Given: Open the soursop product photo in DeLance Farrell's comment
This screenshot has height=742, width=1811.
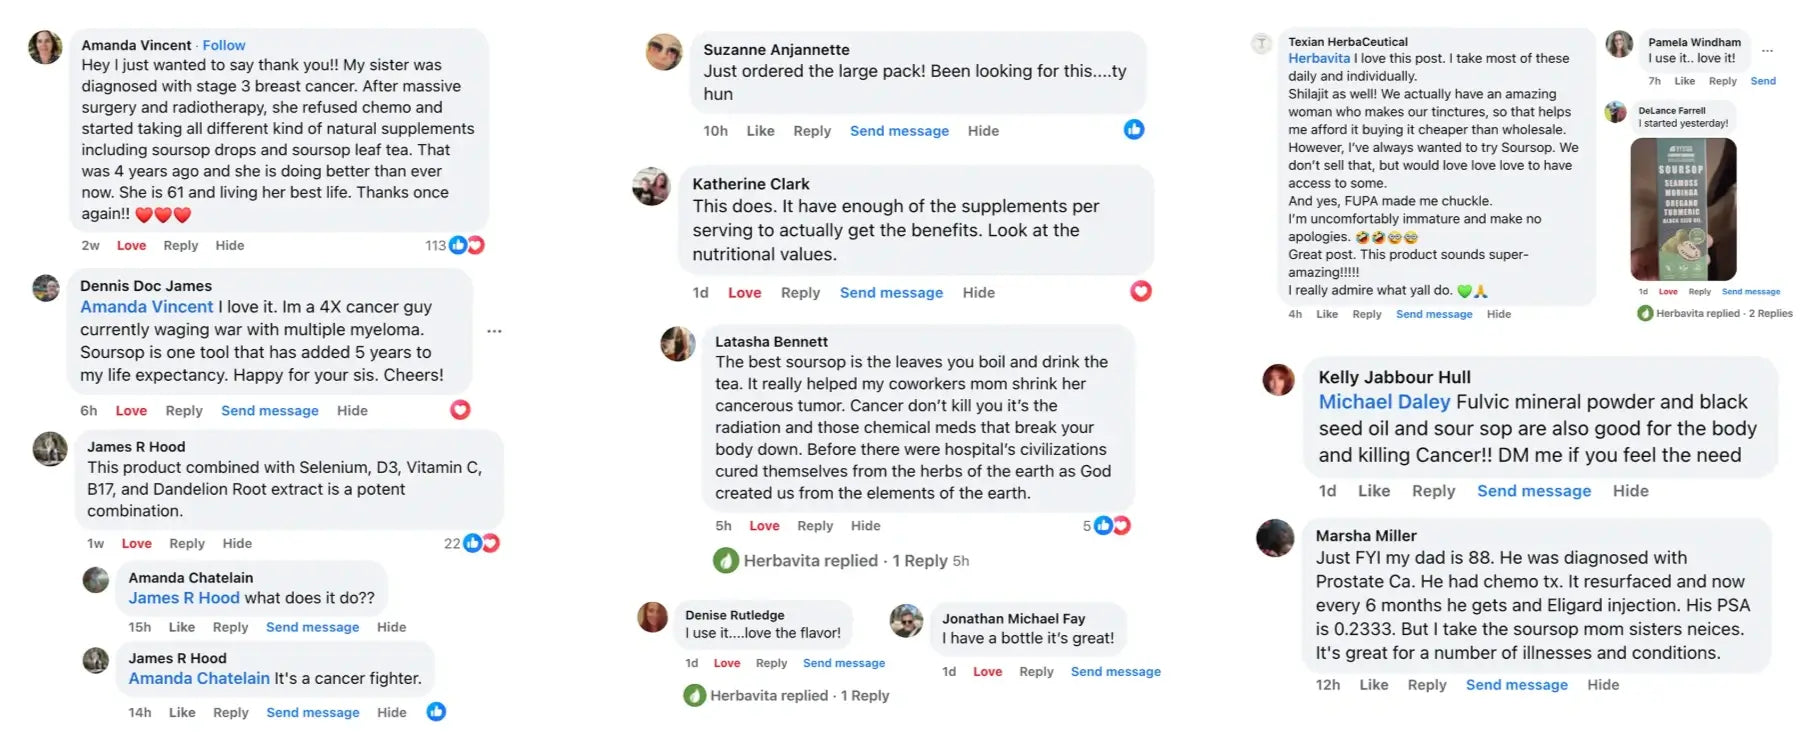Looking at the screenshot, I should coord(1683,209).
